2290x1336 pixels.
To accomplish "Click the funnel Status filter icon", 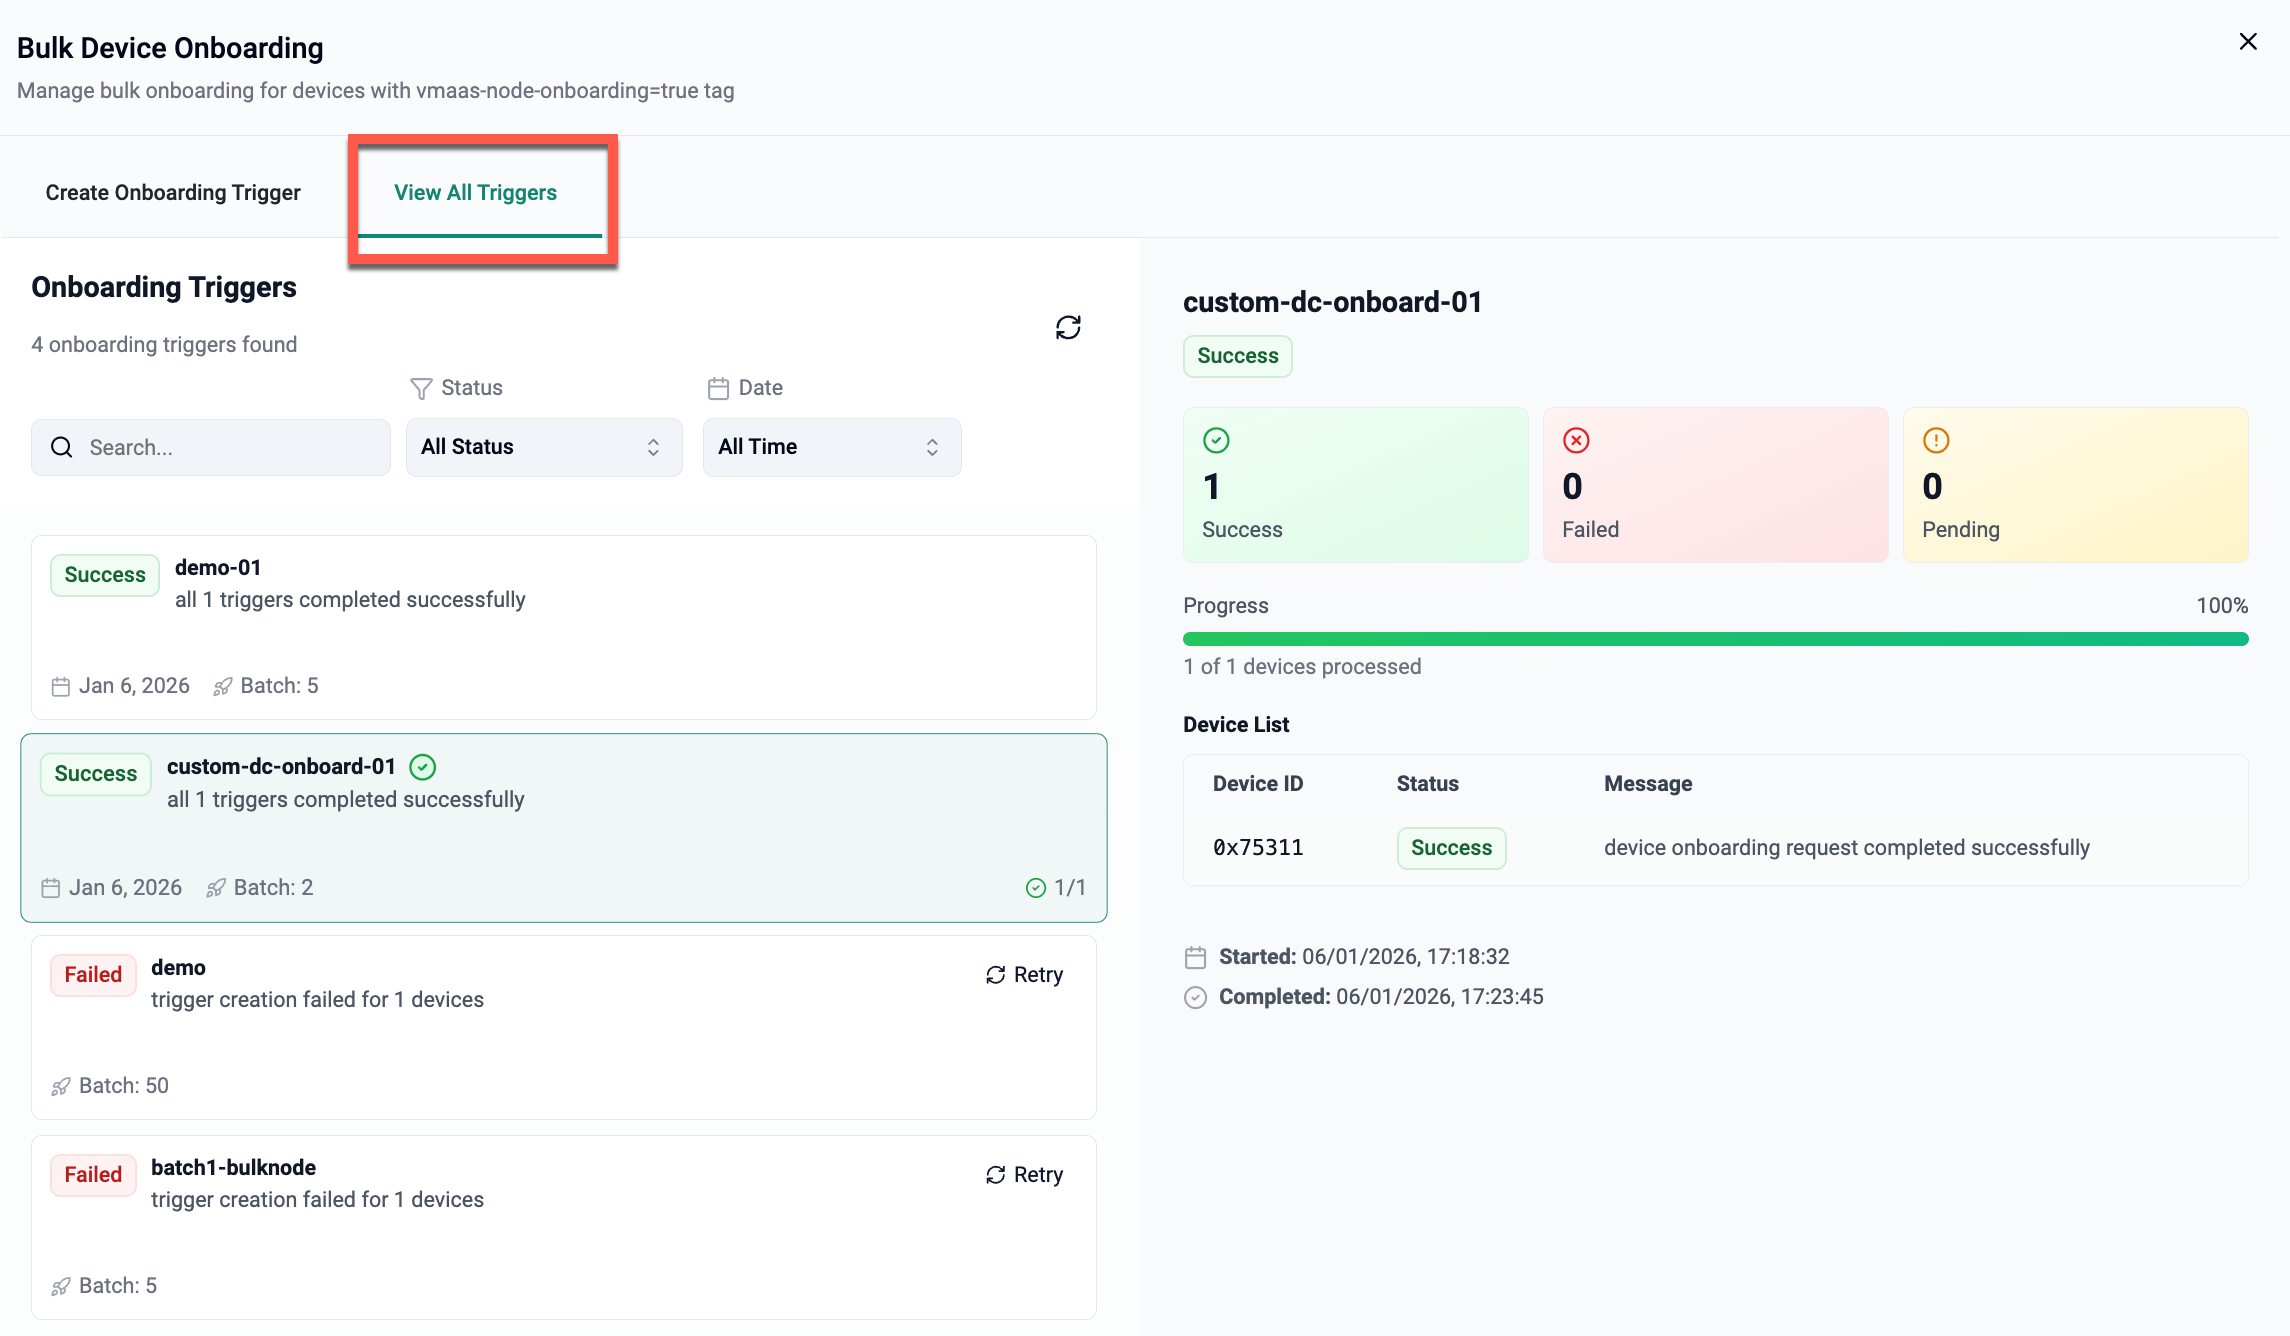I will (421, 388).
